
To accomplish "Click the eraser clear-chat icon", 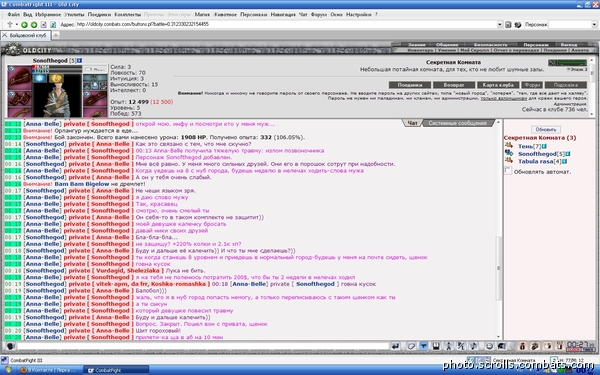I will [x=411, y=346].
